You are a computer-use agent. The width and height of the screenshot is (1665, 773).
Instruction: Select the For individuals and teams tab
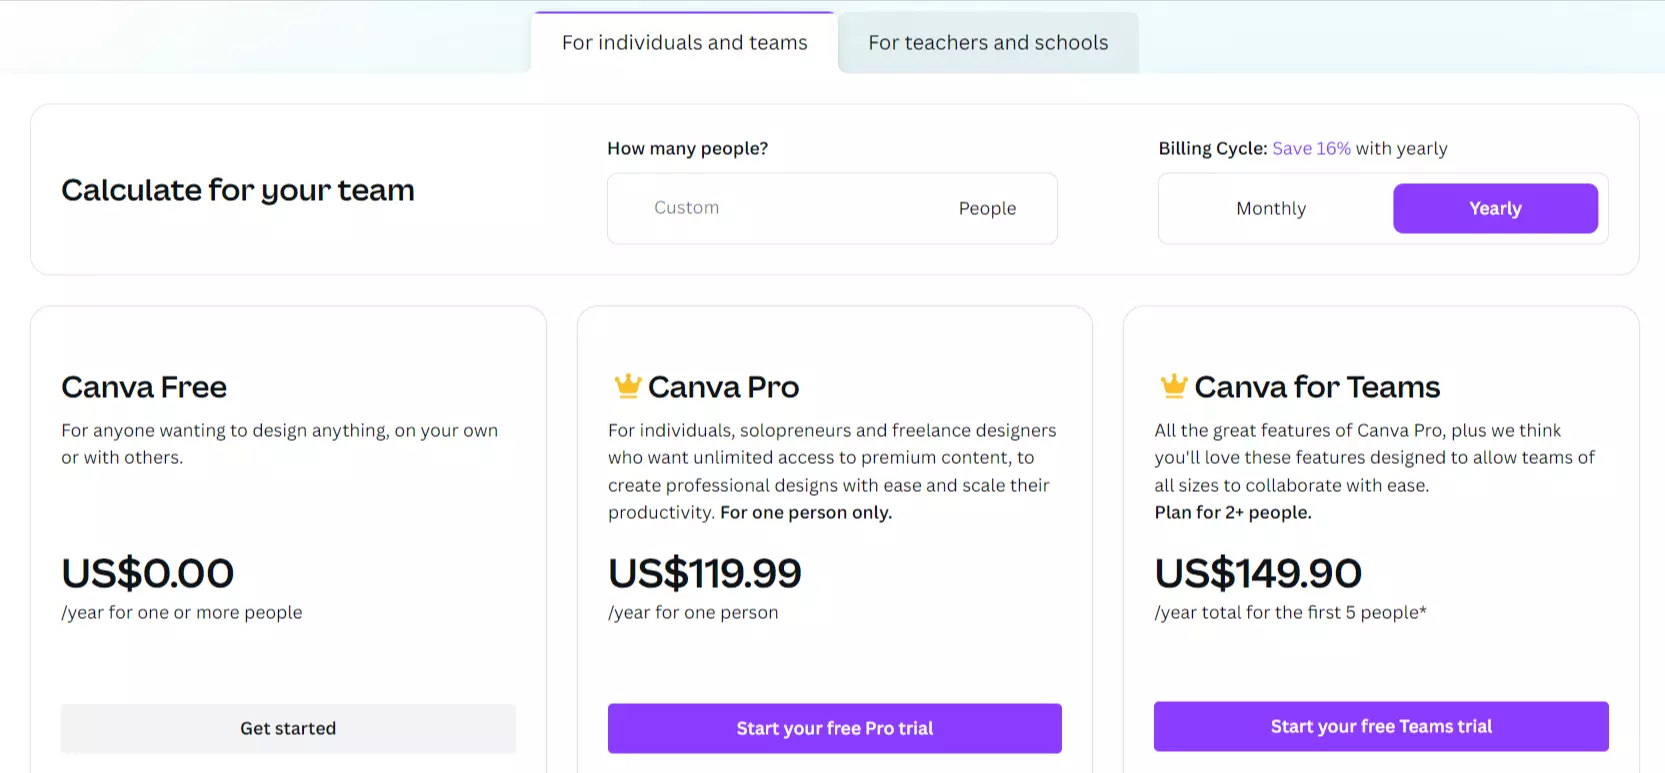tap(684, 43)
